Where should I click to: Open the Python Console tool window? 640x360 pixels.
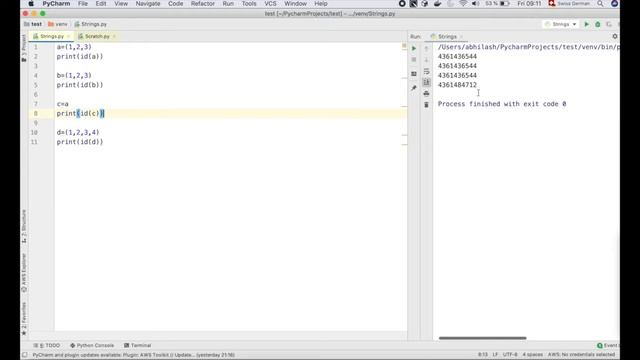click(x=92, y=345)
